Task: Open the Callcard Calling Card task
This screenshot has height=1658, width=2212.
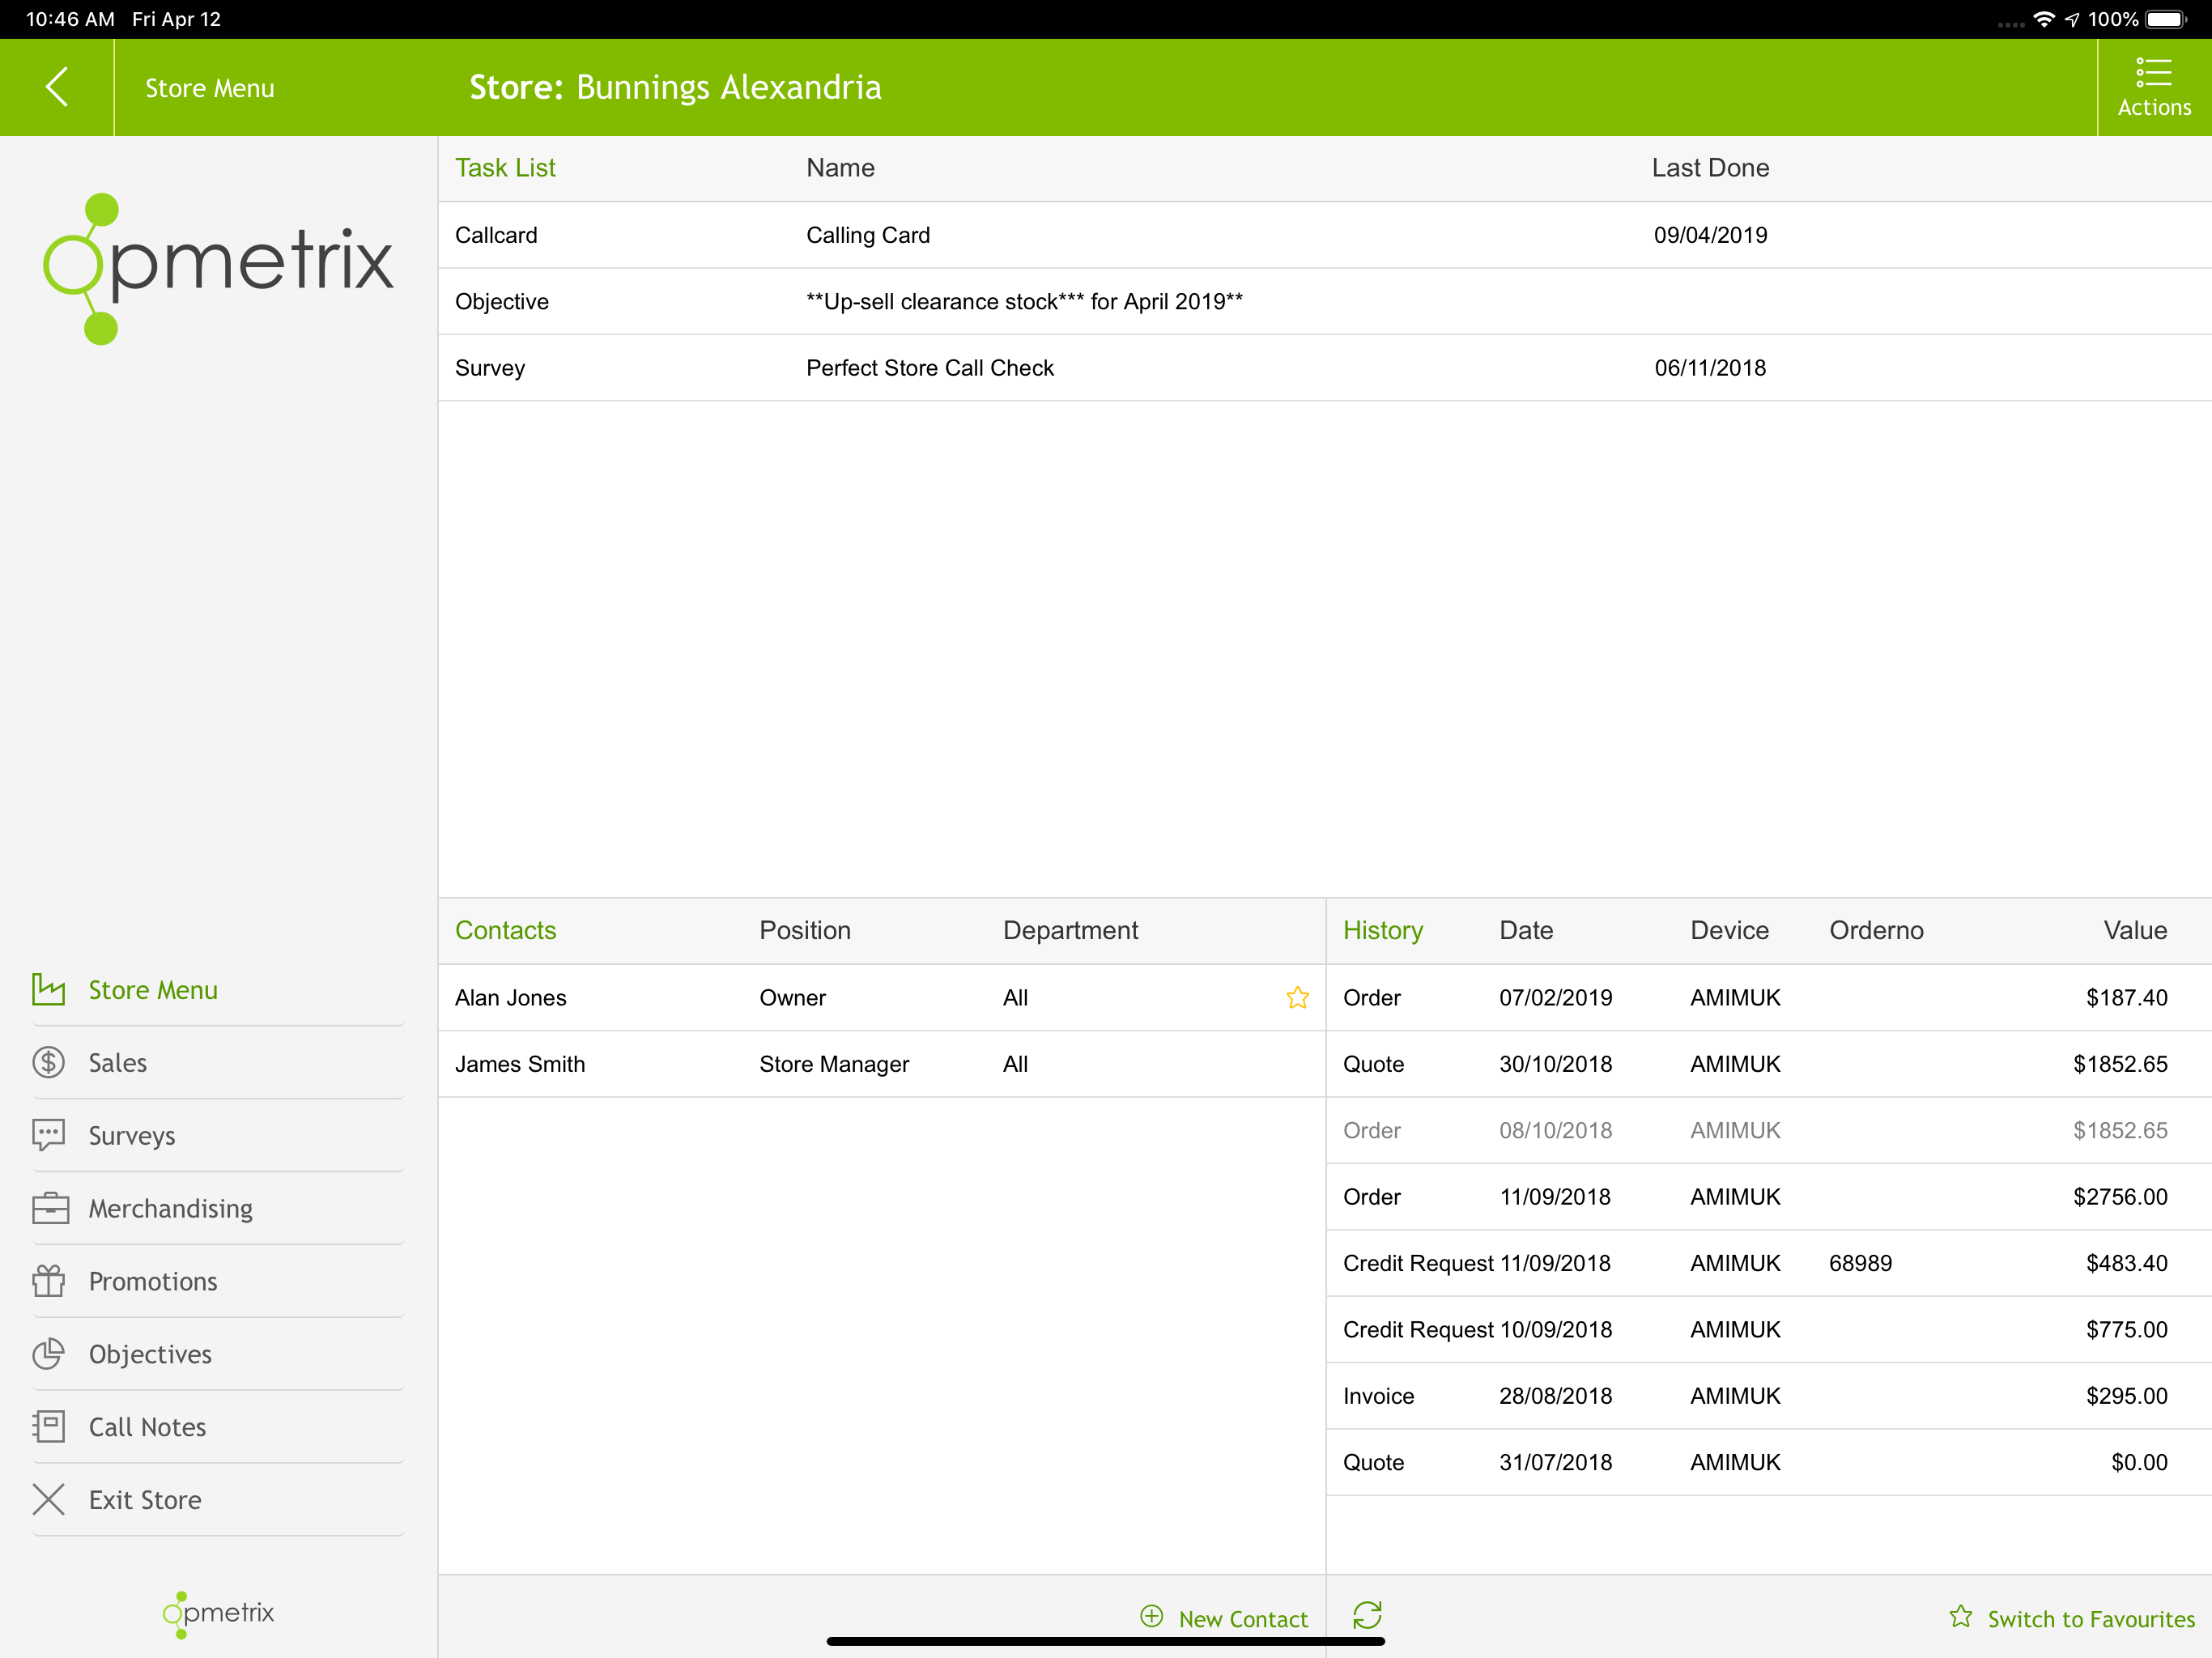Action: click(x=1324, y=235)
